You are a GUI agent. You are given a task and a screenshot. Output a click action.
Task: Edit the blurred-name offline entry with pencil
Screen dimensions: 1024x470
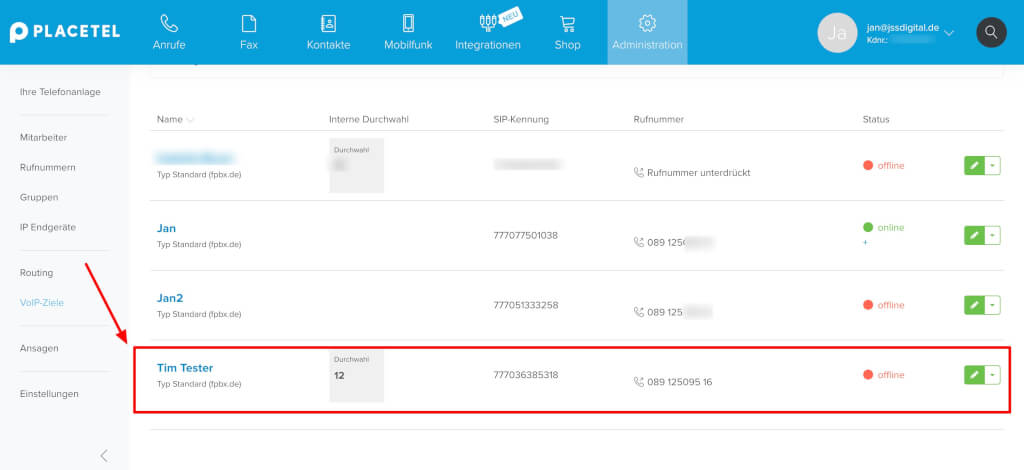(x=974, y=166)
